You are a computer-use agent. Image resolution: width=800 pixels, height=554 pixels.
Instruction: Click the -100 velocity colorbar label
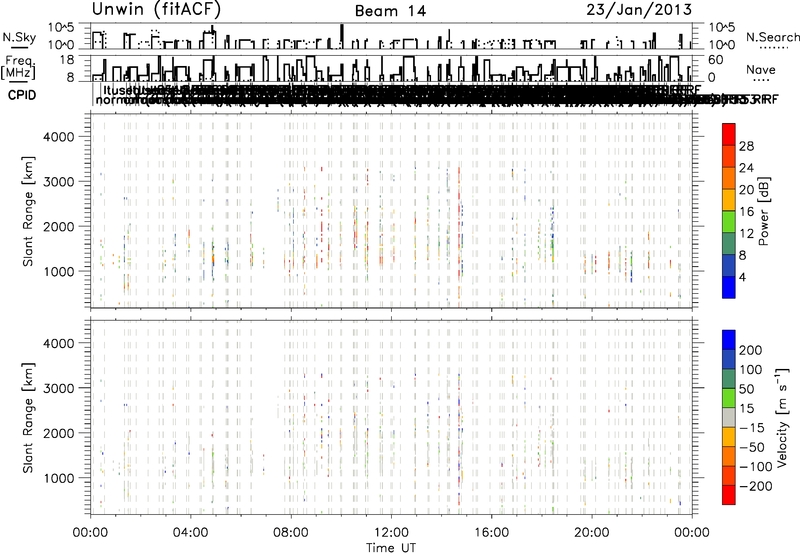point(755,467)
